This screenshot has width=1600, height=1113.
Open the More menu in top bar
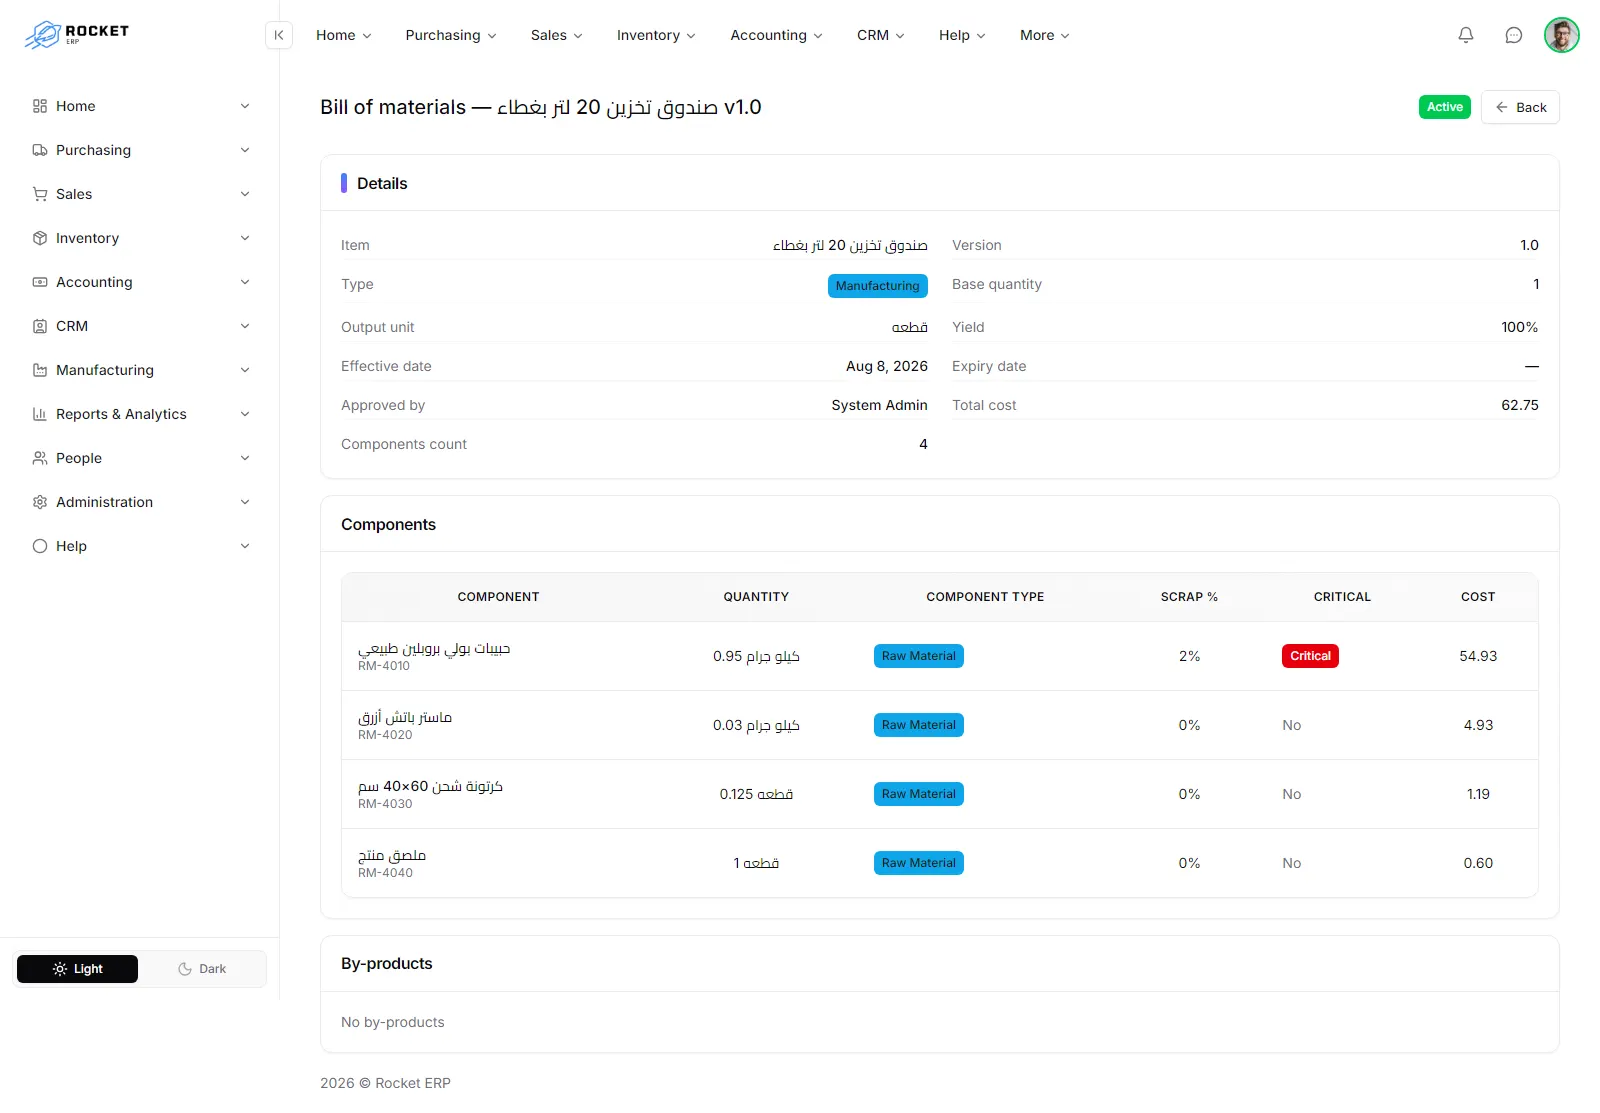click(x=1044, y=35)
